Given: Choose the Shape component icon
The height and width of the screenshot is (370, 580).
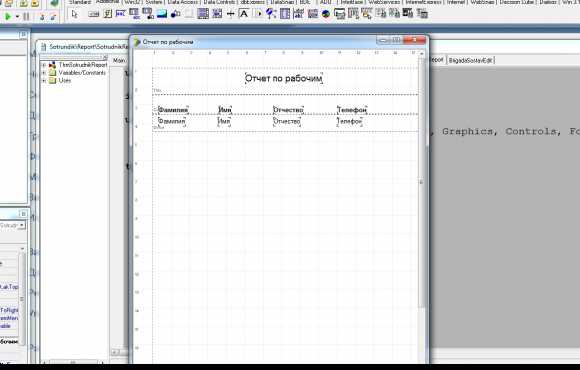Looking at the screenshot, I should tap(175, 14).
